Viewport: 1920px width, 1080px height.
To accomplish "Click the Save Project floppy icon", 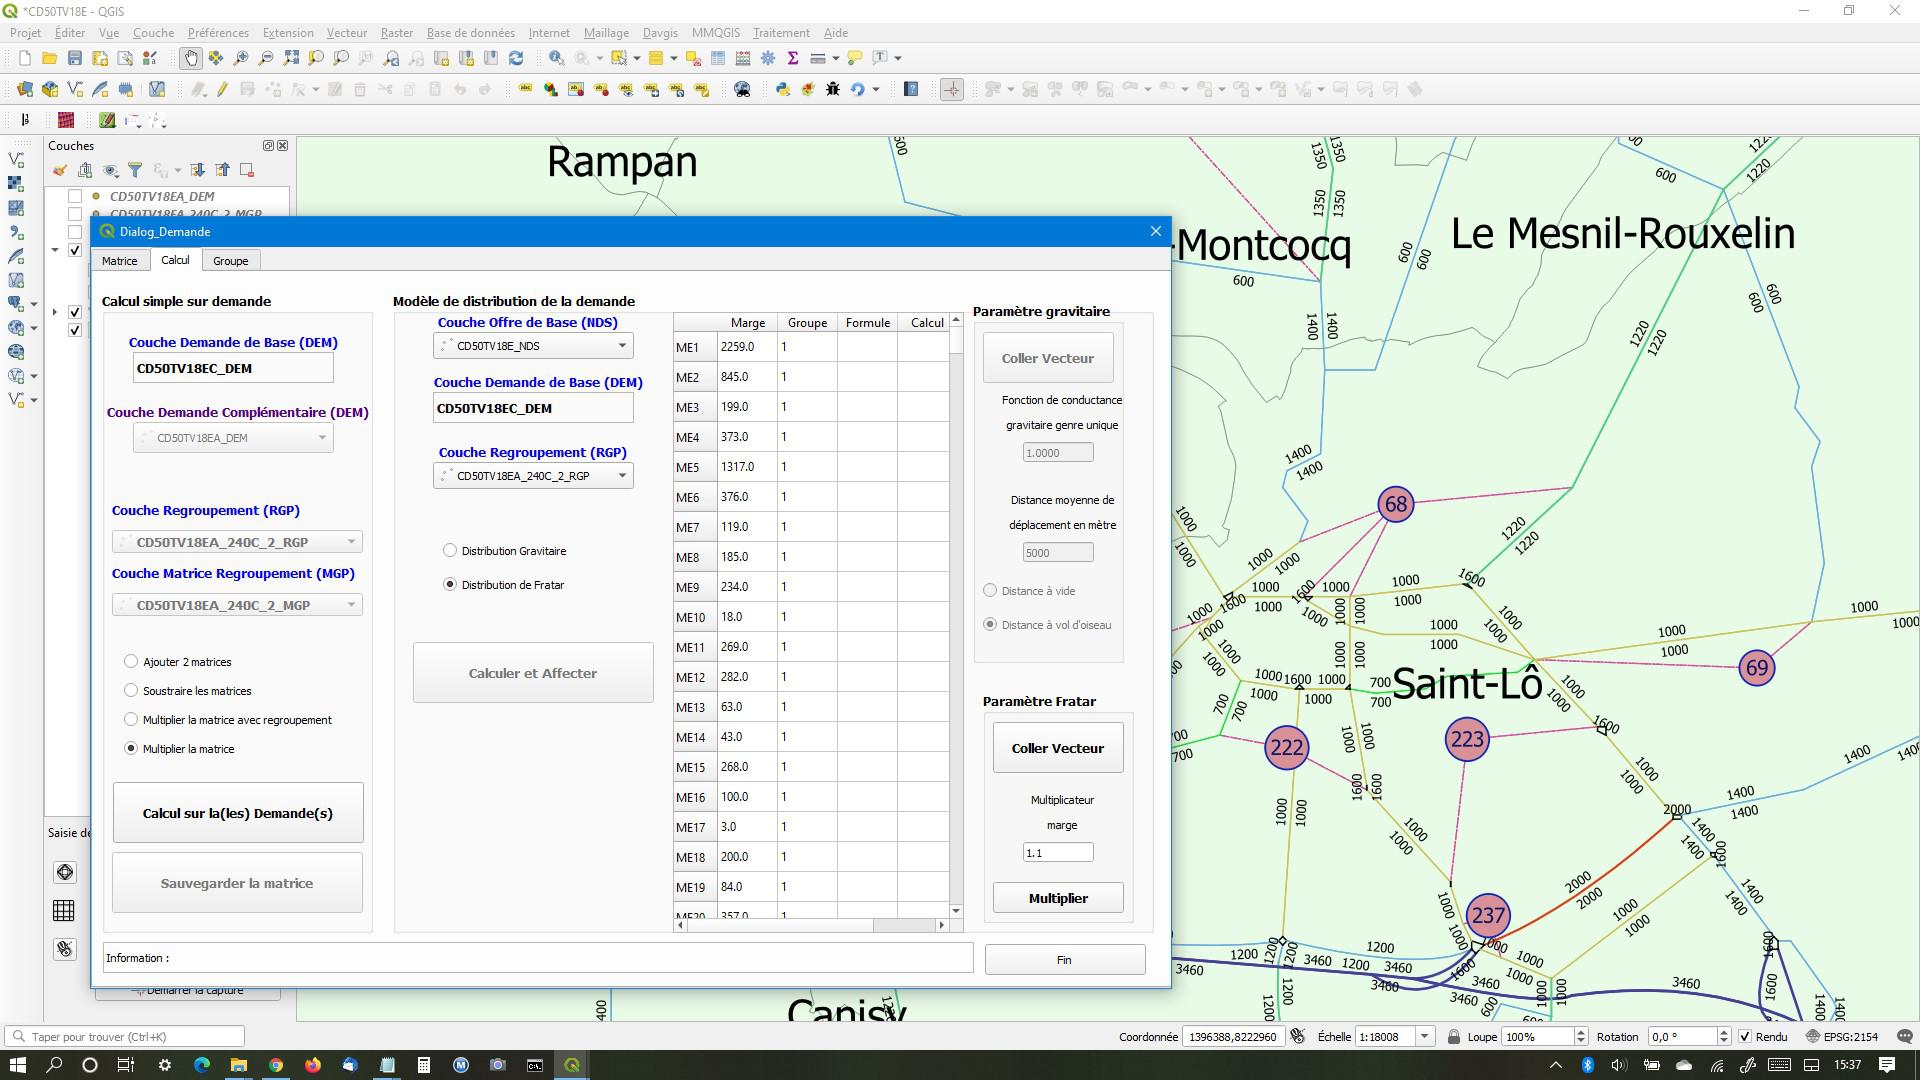I will [74, 58].
